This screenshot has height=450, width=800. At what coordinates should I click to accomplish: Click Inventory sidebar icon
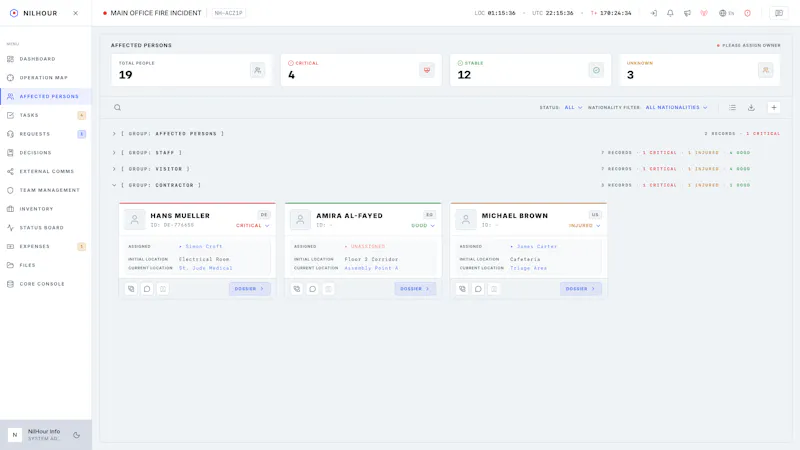coord(10,209)
